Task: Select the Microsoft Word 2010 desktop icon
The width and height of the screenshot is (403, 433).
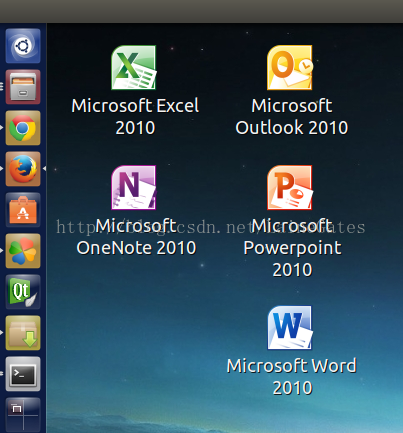Action: (290, 328)
